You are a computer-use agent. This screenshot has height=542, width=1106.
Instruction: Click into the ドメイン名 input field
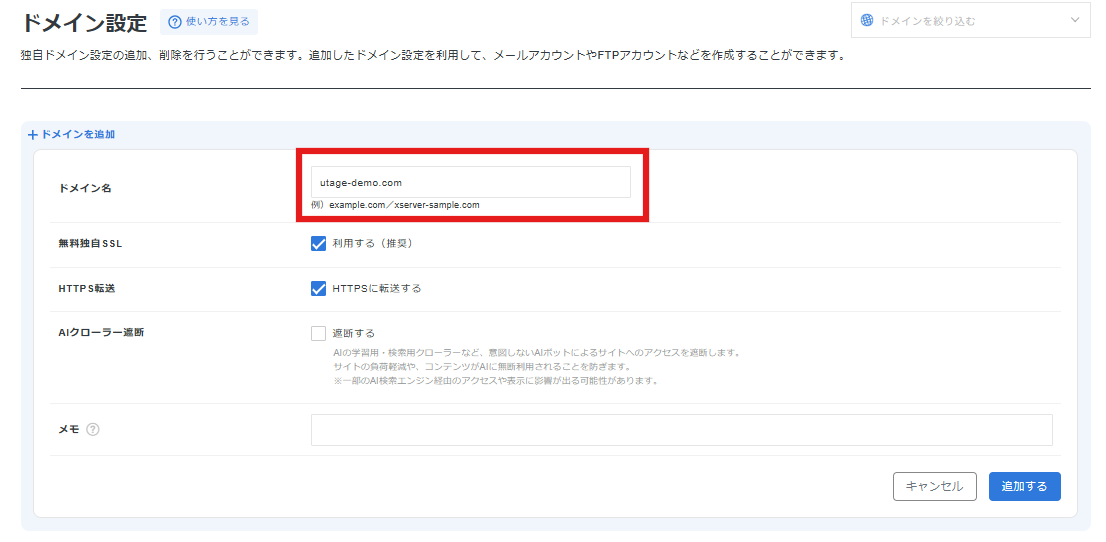click(470, 182)
